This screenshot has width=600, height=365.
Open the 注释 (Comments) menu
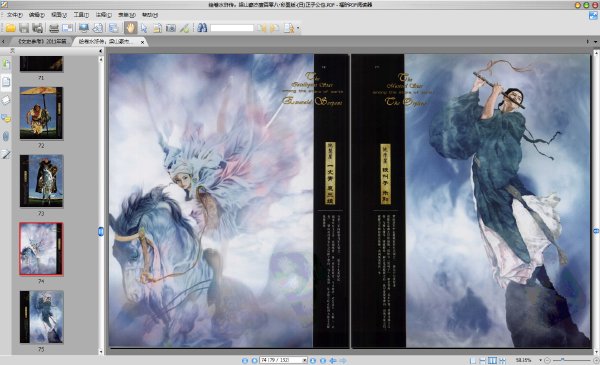103,15
